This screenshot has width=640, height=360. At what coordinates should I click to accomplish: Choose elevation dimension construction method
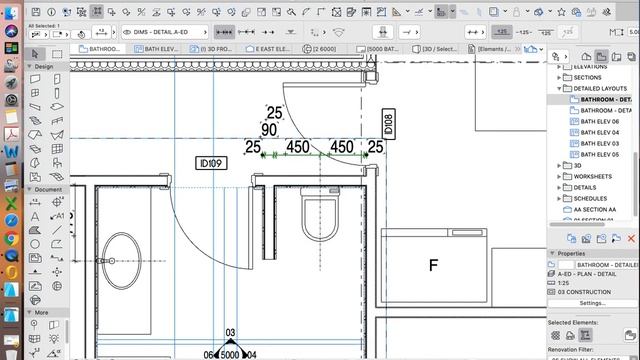(x=290, y=32)
